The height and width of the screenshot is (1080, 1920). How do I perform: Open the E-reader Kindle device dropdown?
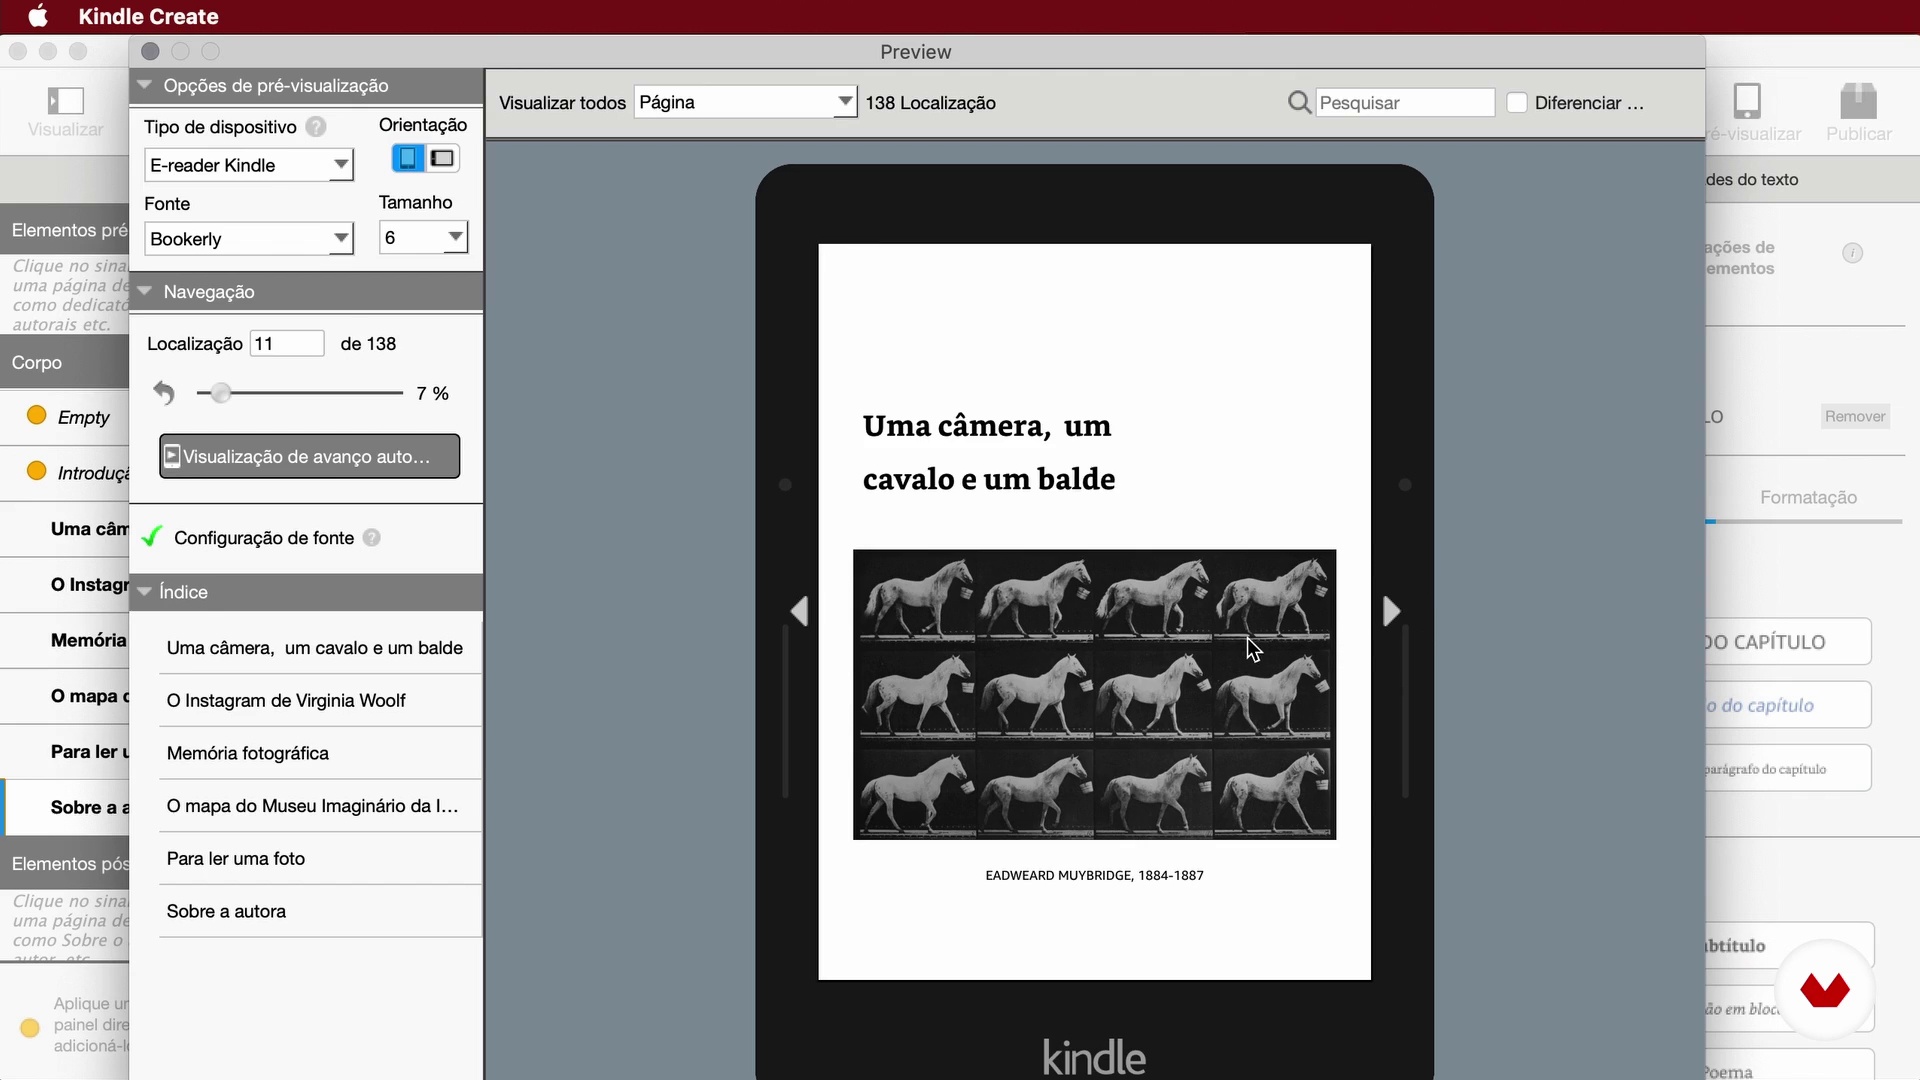point(249,165)
